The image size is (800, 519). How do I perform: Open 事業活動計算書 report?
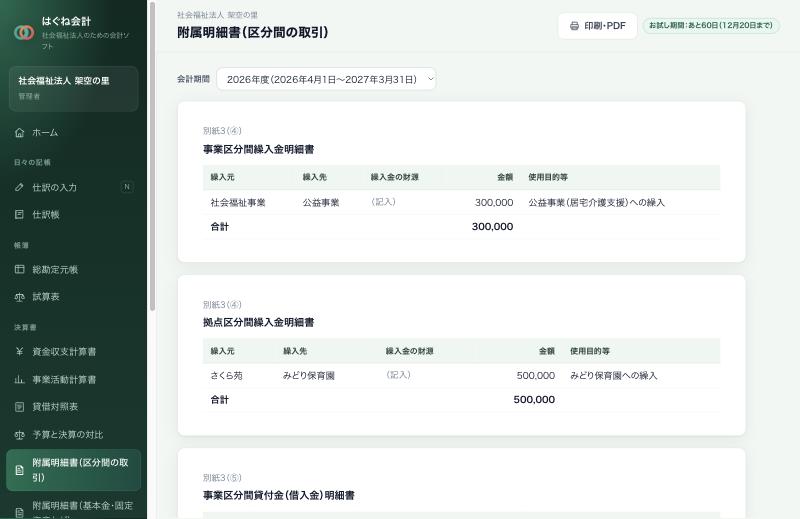coord(73,379)
